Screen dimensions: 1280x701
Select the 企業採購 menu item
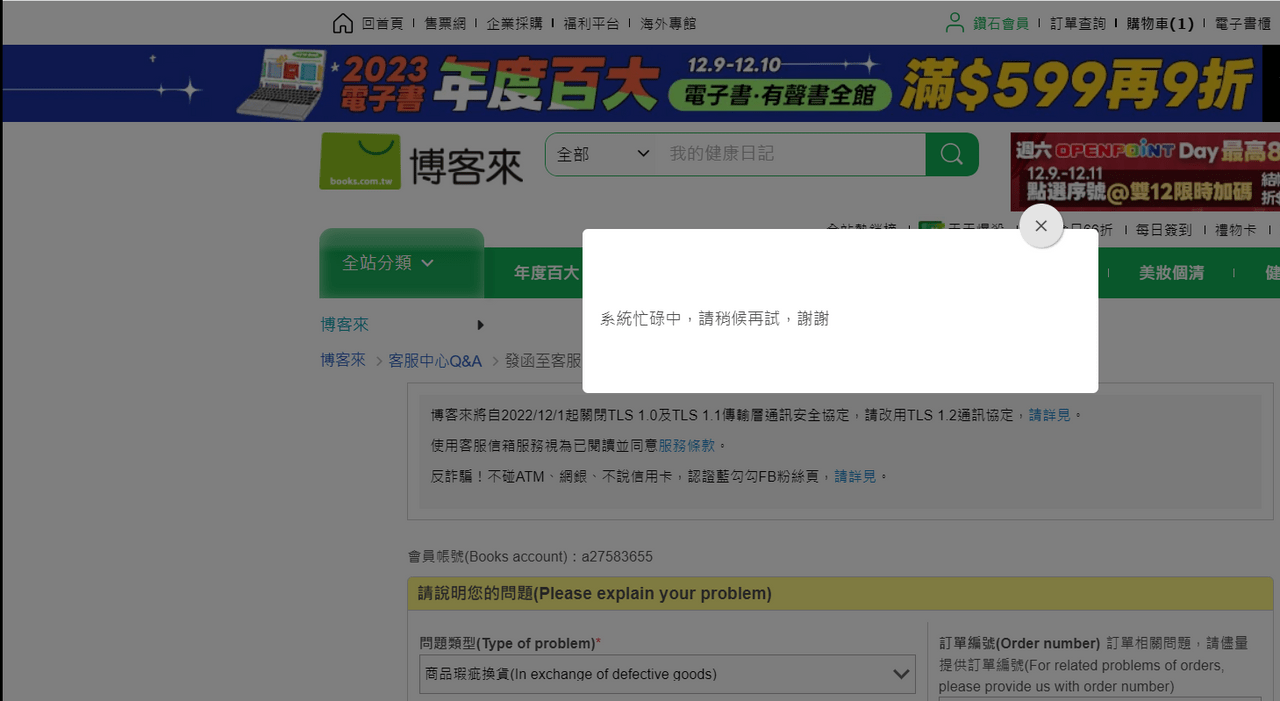tap(515, 22)
